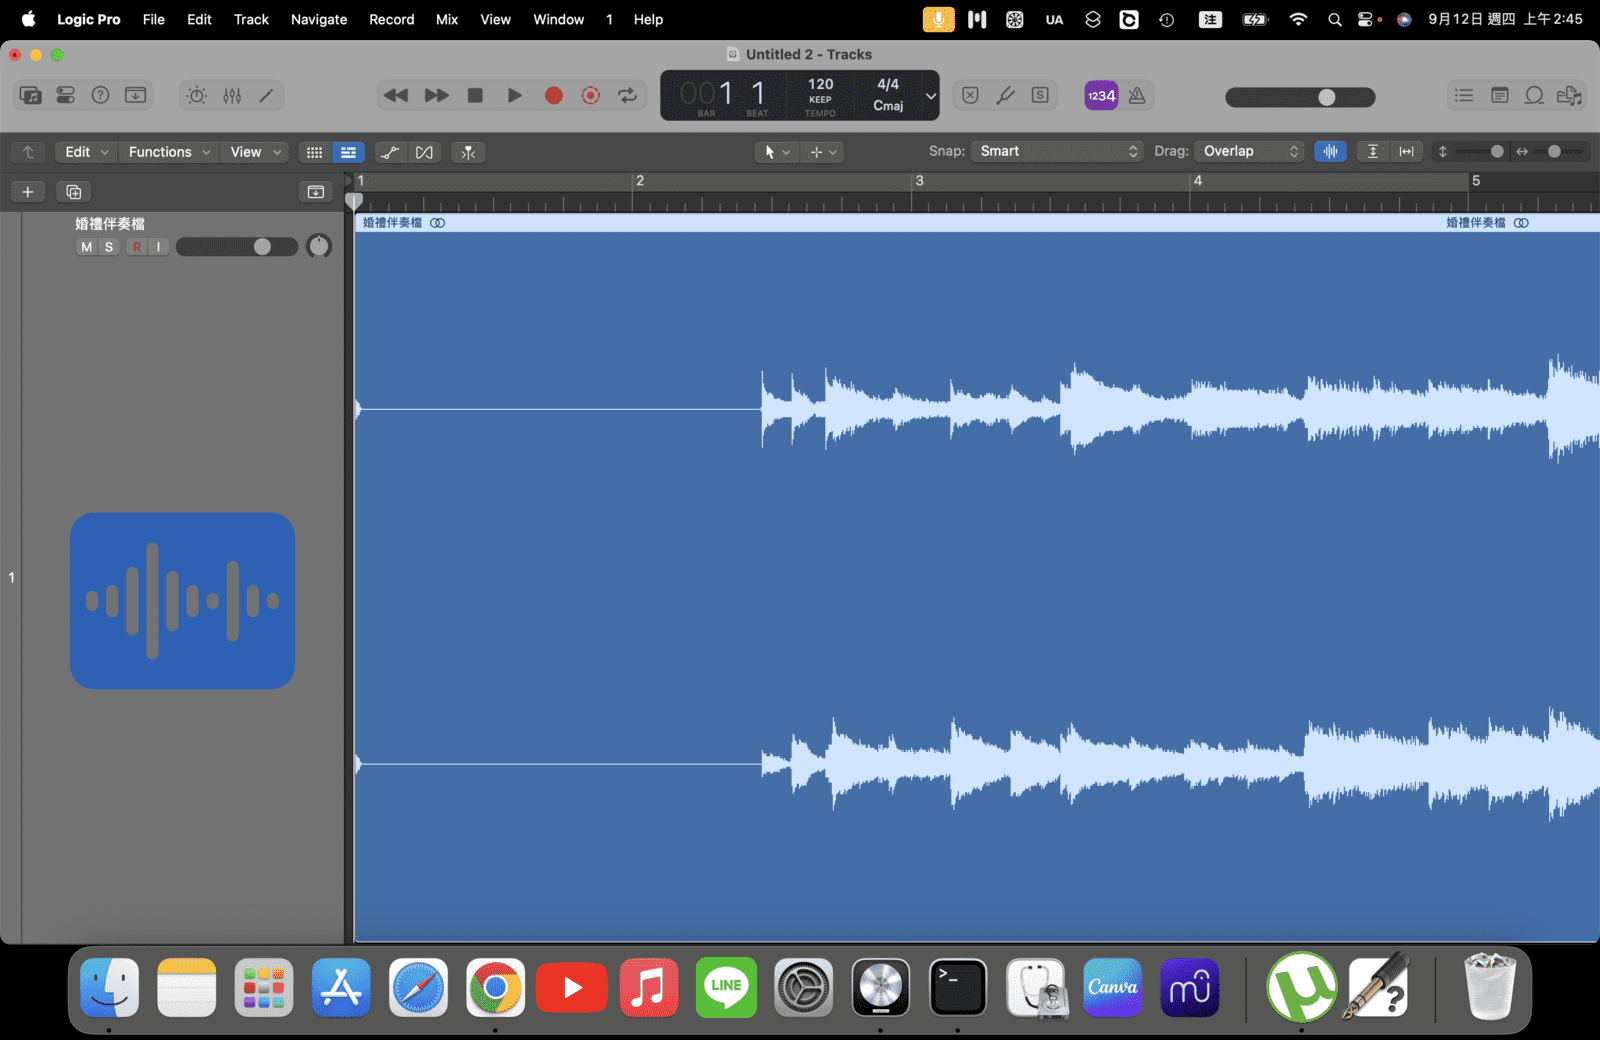1600x1040 pixels.
Task: Open the Mix menu in menu bar
Action: 447,19
